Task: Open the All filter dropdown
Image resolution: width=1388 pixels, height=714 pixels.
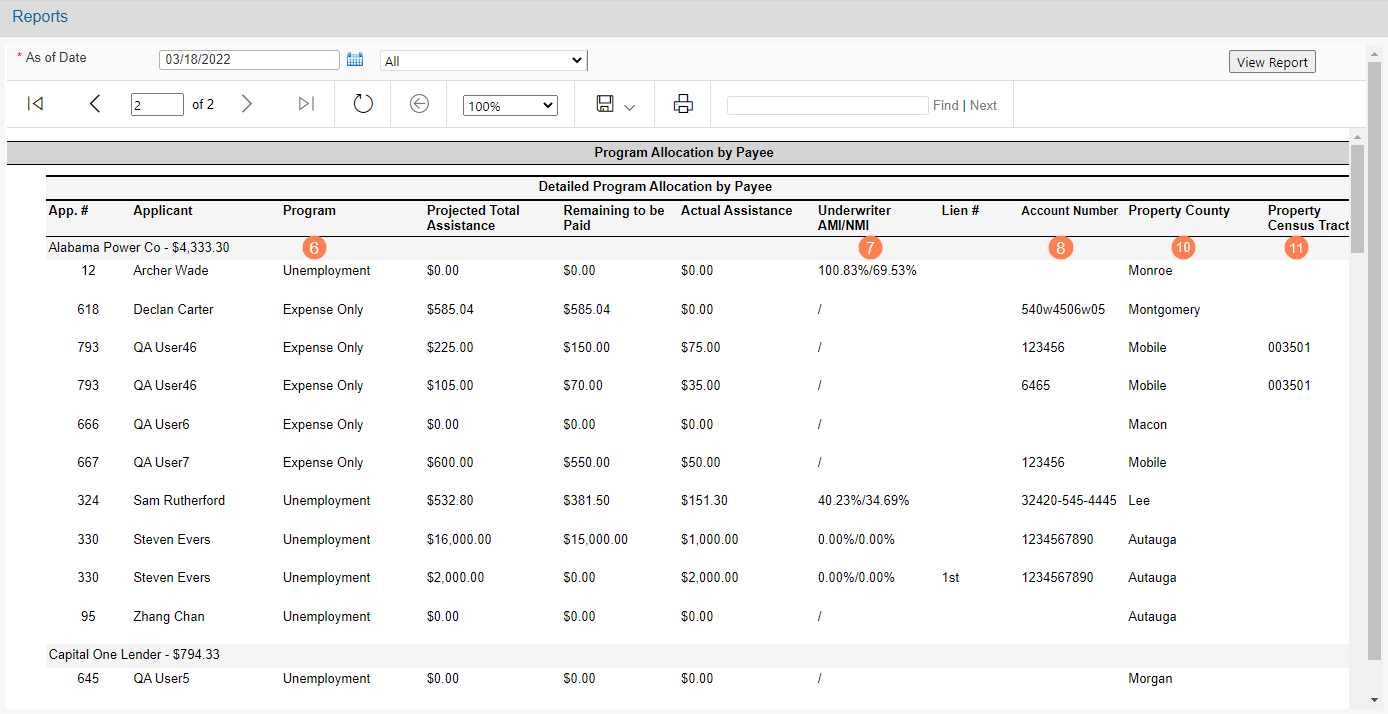Action: click(x=483, y=61)
